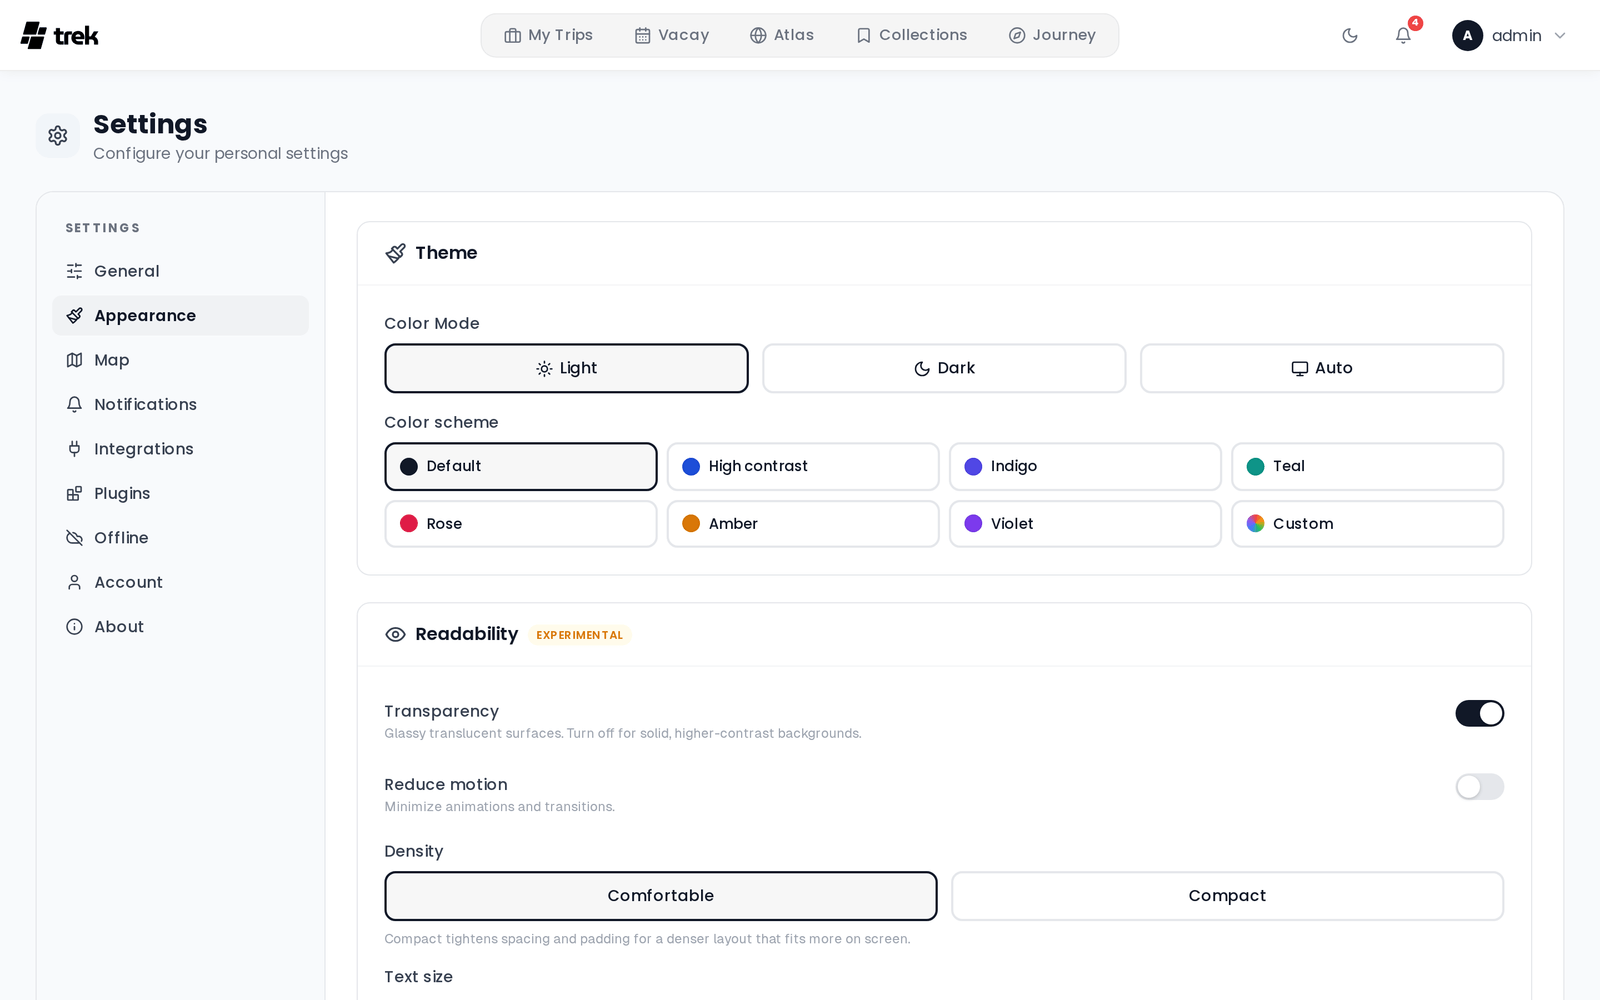This screenshot has width=1600, height=1000.
Task: Open Plugins settings section
Action: pyautogui.click(x=180, y=493)
